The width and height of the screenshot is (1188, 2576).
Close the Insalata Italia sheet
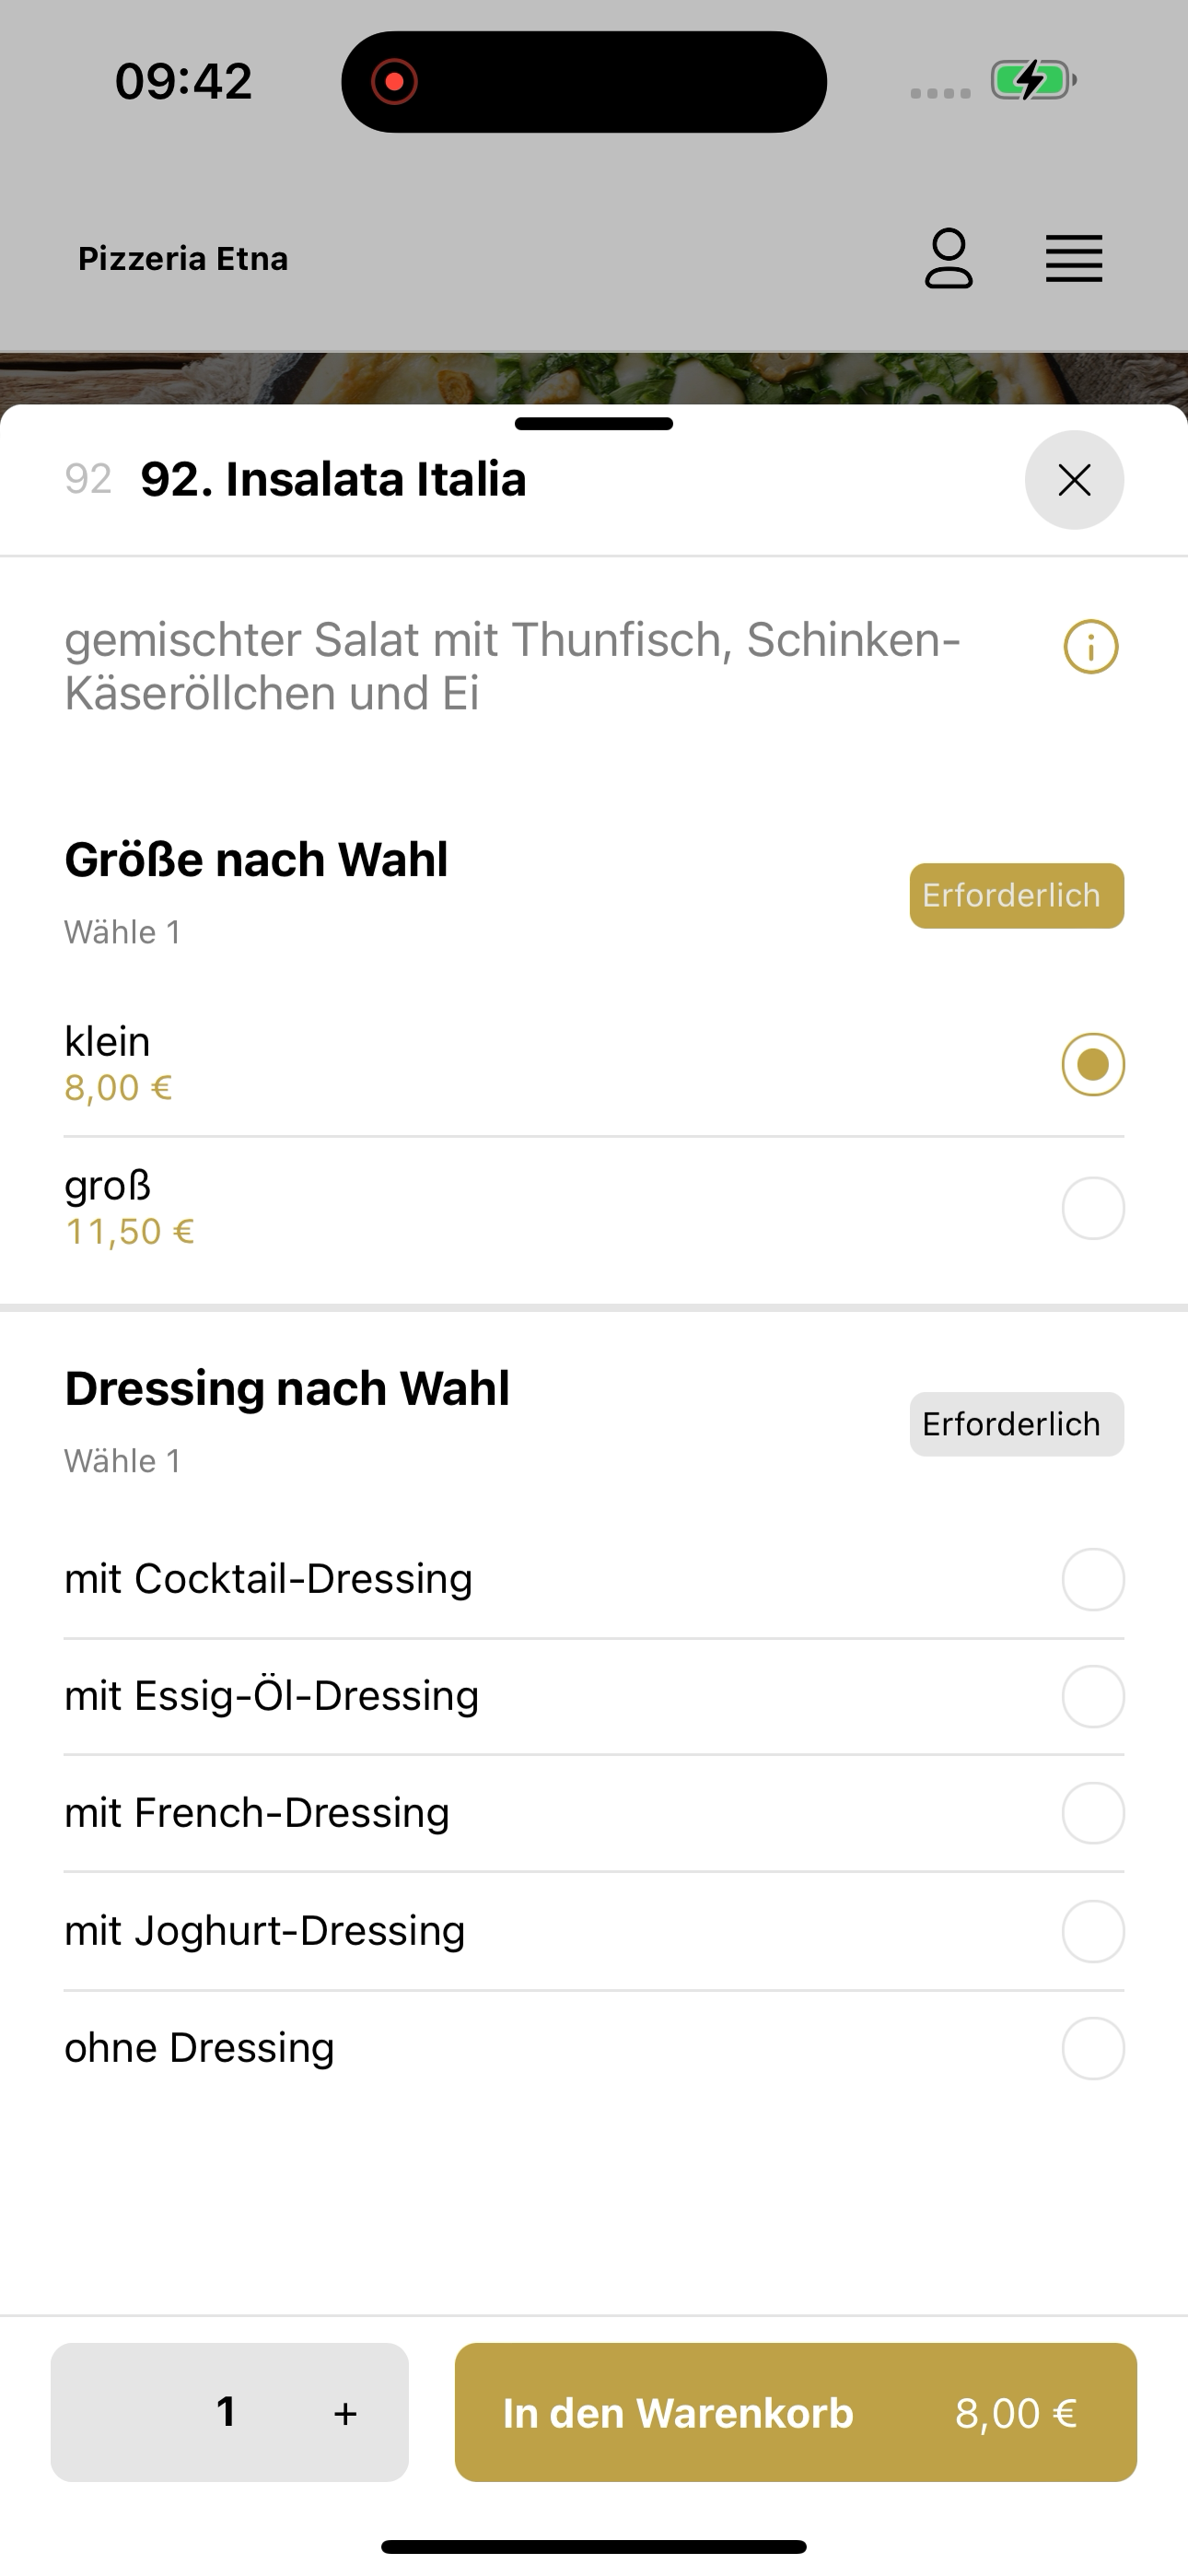point(1074,480)
